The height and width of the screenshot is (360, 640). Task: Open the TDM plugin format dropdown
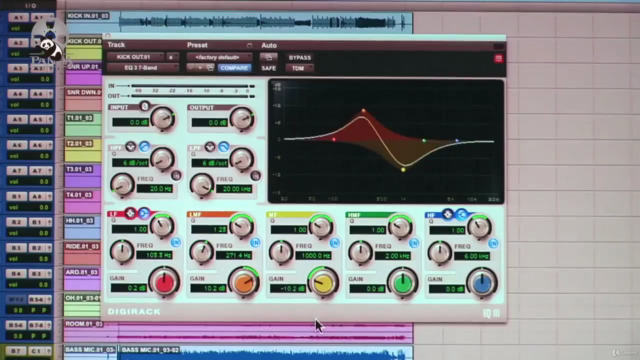(x=300, y=69)
